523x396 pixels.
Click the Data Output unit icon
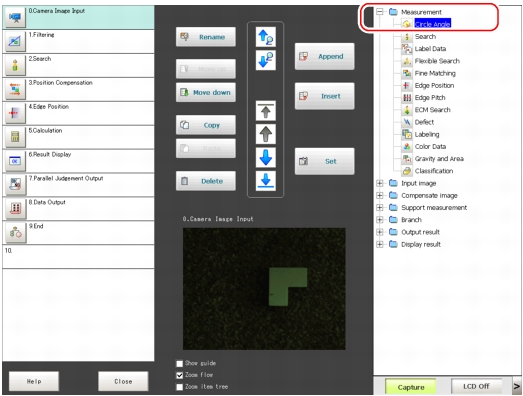click(x=15, y=209)
